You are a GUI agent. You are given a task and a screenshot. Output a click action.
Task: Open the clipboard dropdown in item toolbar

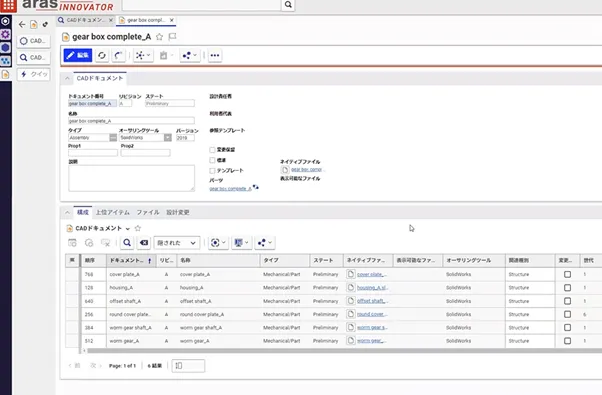[x=166, y=55]
